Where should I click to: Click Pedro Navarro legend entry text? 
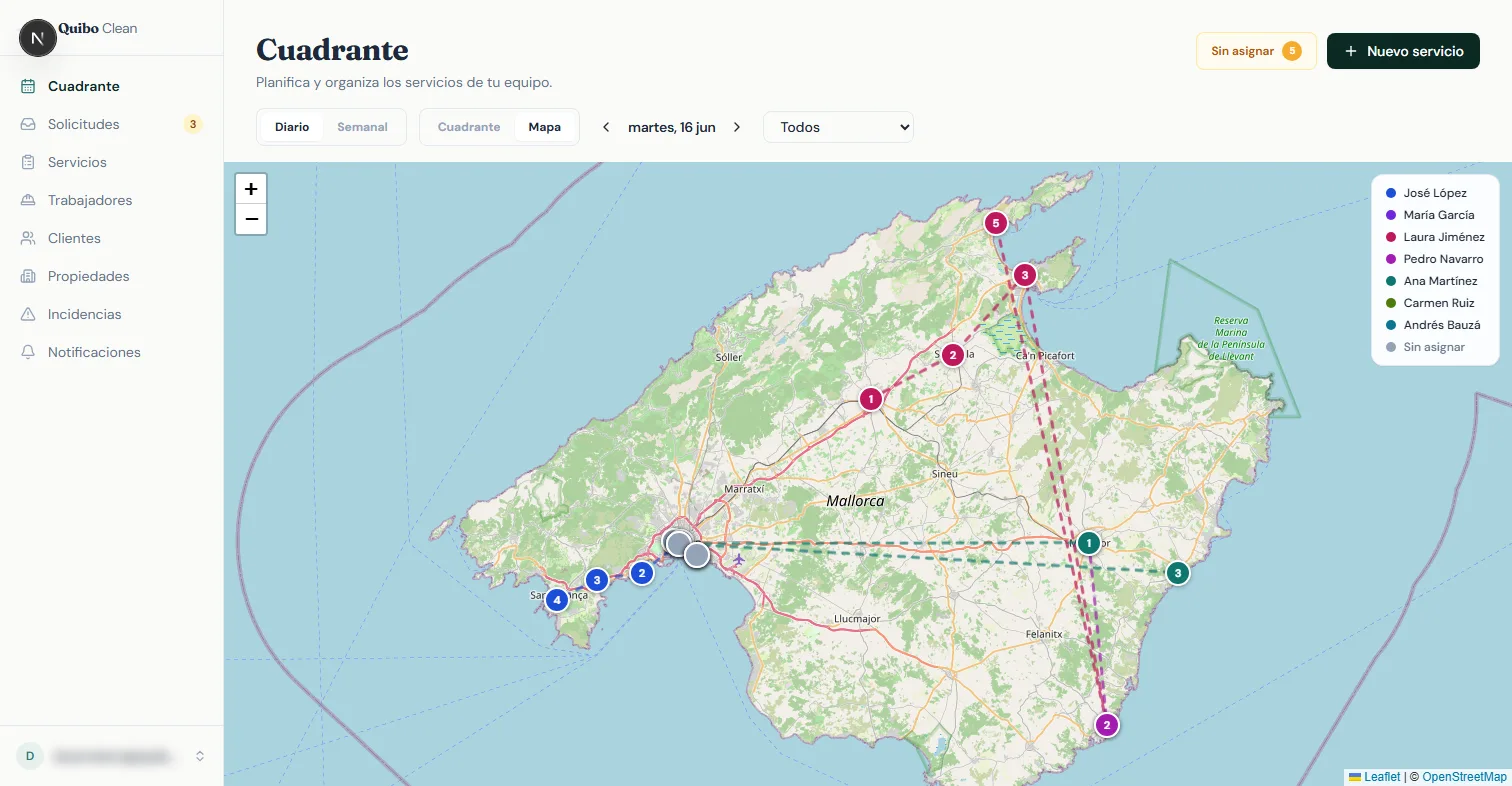(x=1443, y=259)
